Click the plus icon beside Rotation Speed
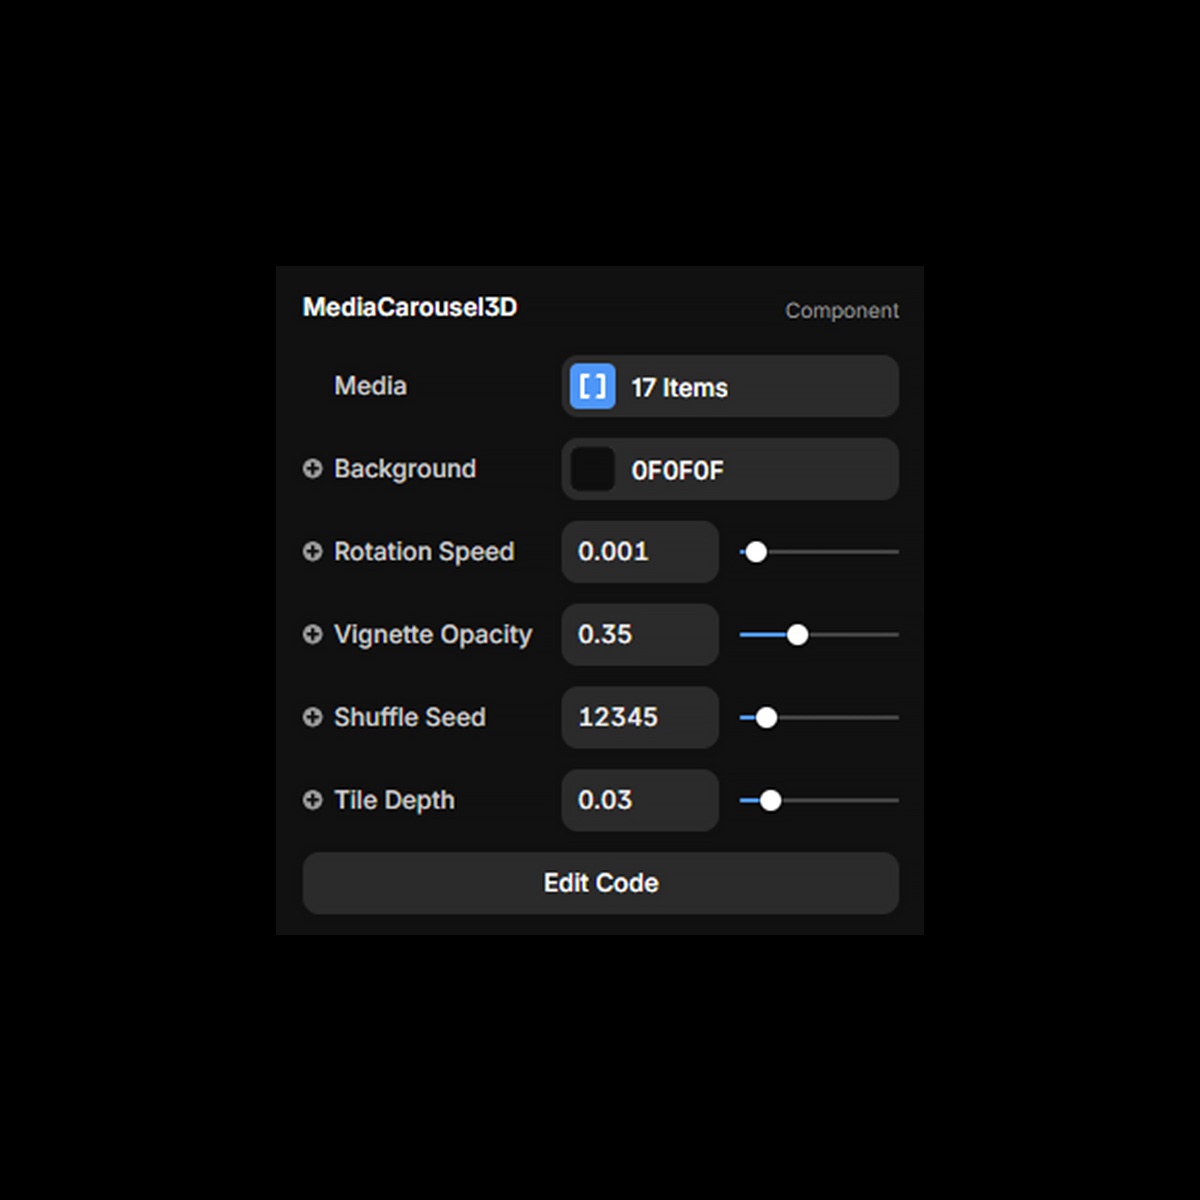 tap(312, 552)
